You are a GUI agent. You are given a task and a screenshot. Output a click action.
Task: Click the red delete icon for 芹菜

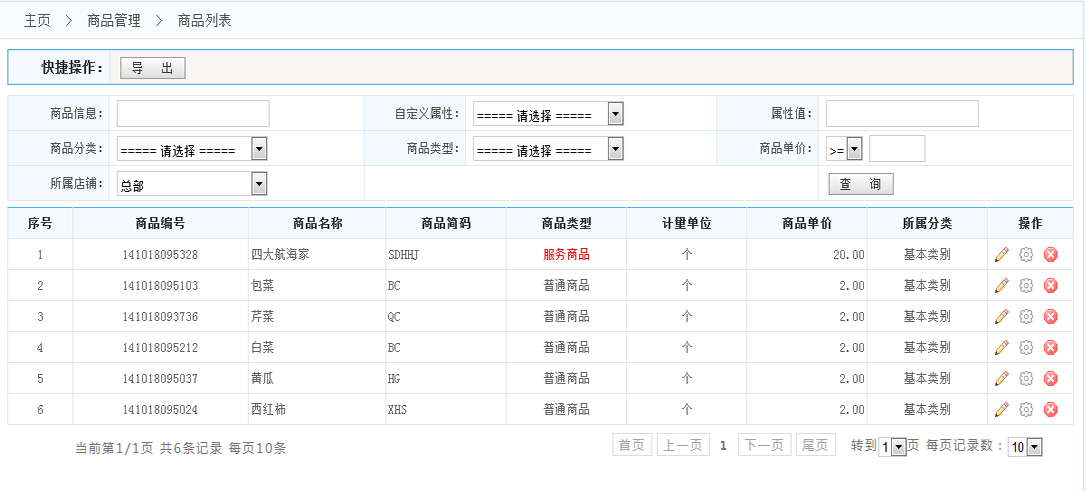point(1050,317)
